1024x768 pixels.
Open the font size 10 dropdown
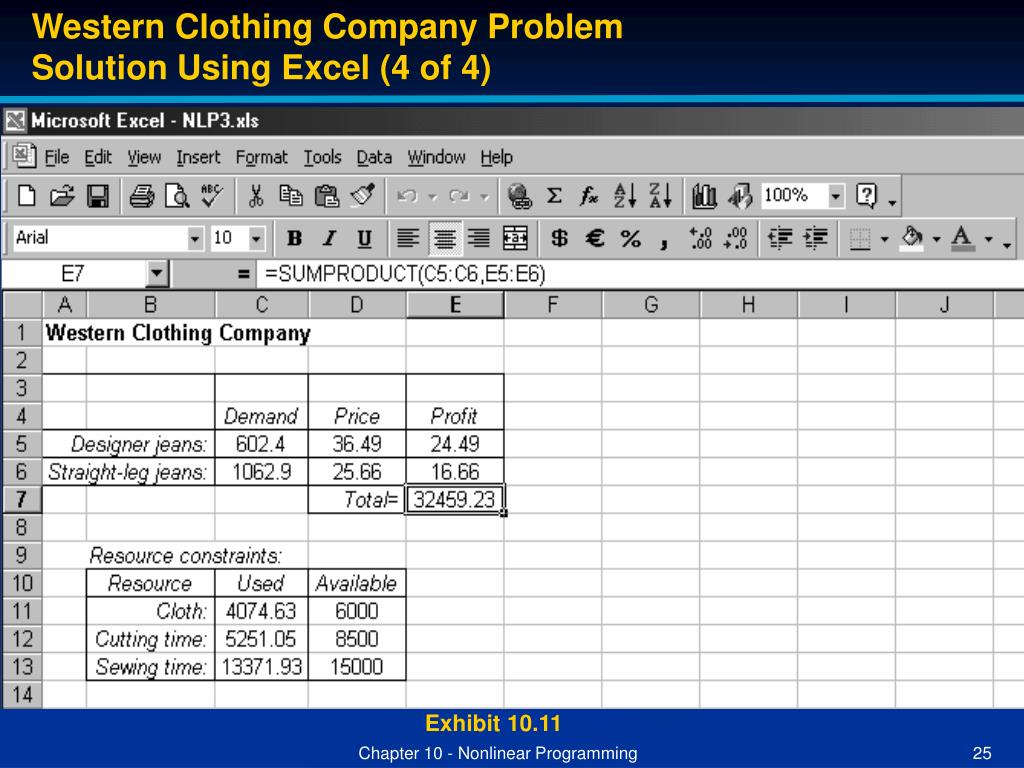257,238
